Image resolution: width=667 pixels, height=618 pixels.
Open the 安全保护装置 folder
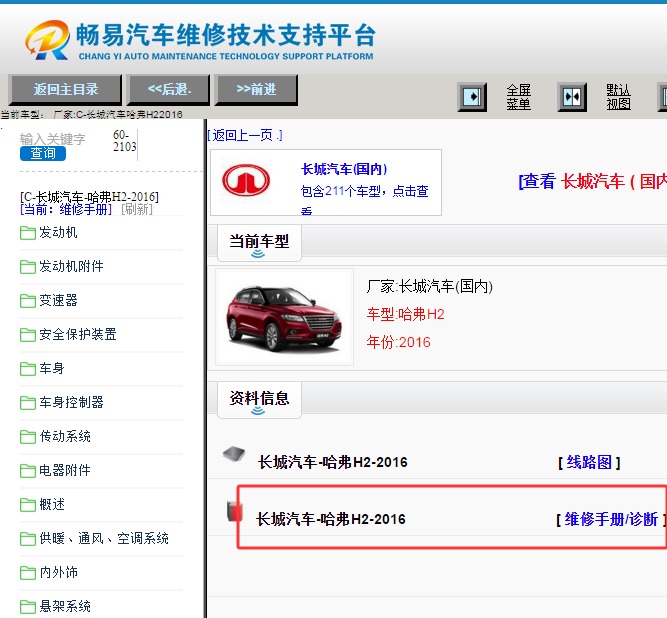coord(78,334)
